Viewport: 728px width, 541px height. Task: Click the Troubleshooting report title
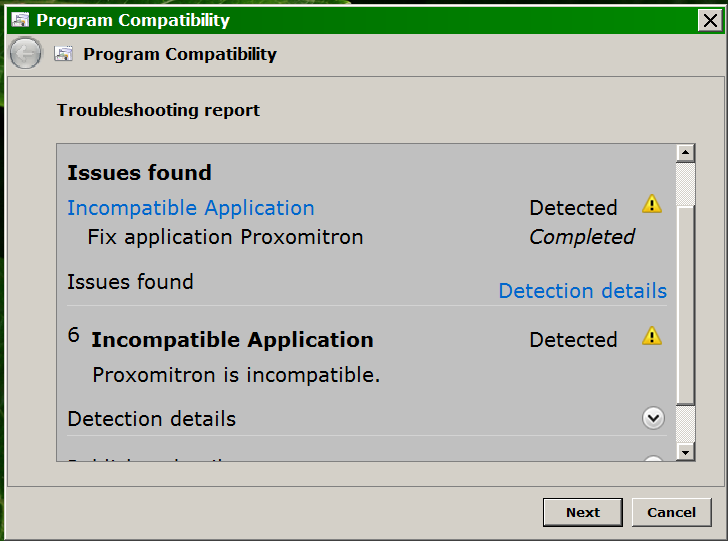(x=158, y=110)
